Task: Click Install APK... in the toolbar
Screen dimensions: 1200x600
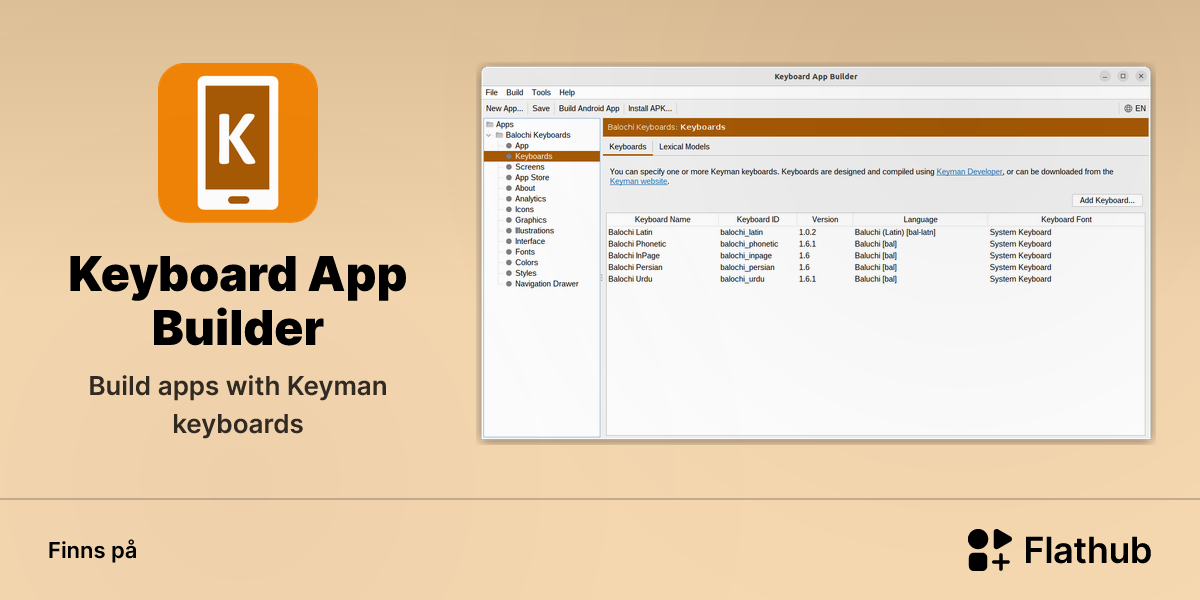Action: pos(650,108)
